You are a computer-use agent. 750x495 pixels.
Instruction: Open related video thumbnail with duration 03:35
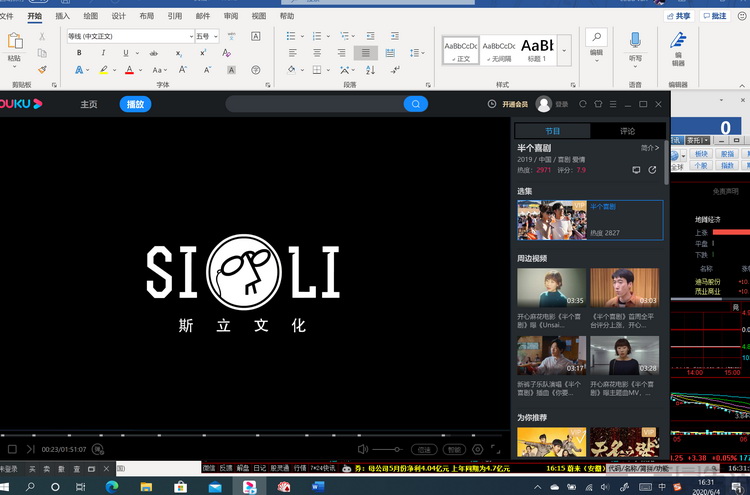pyautogui.click(x=551, y=287)
